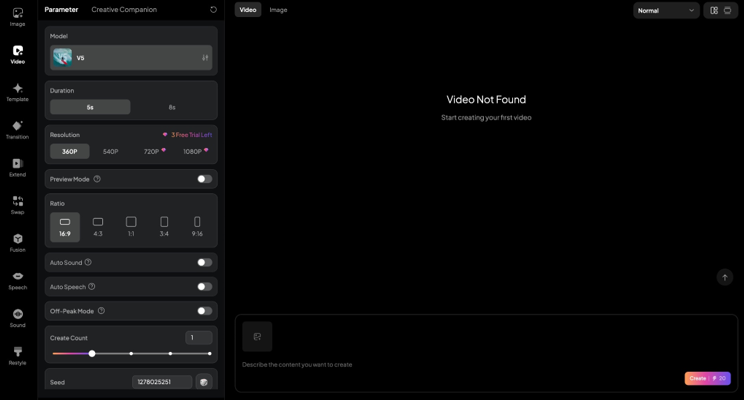Randomize seed with the dice icon
This screenshot has height=400, width=744.
click(x=204, y=382)
